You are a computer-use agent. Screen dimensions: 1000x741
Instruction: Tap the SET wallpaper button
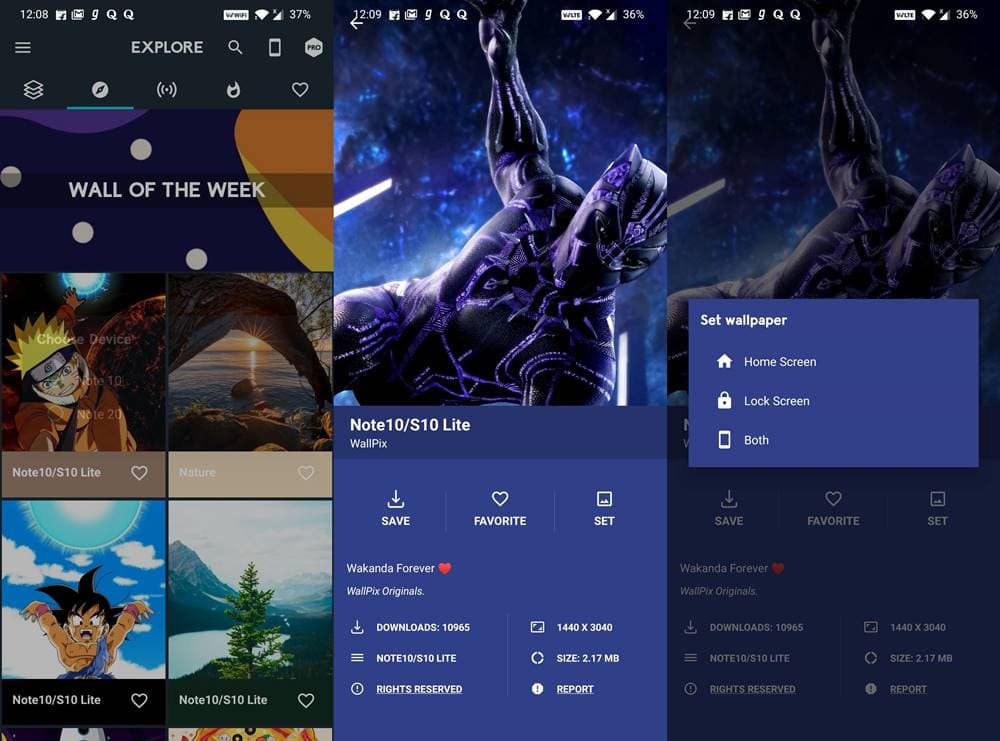(x=604, y=508)
